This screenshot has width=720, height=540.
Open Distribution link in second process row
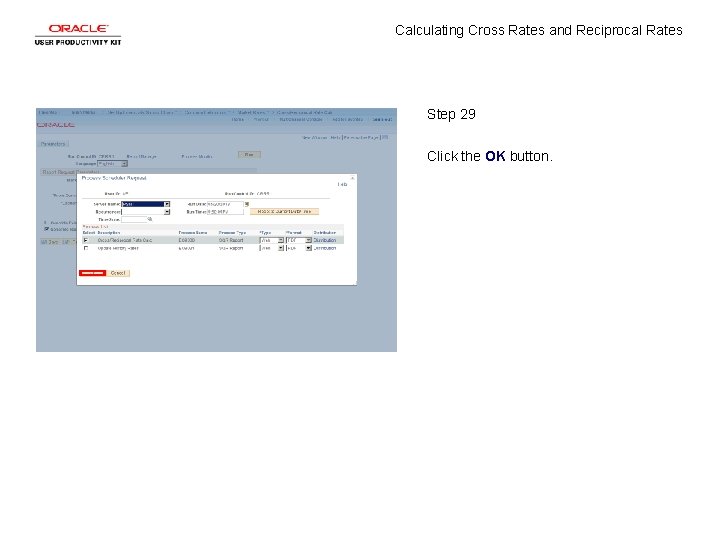[x=325, y=248]
